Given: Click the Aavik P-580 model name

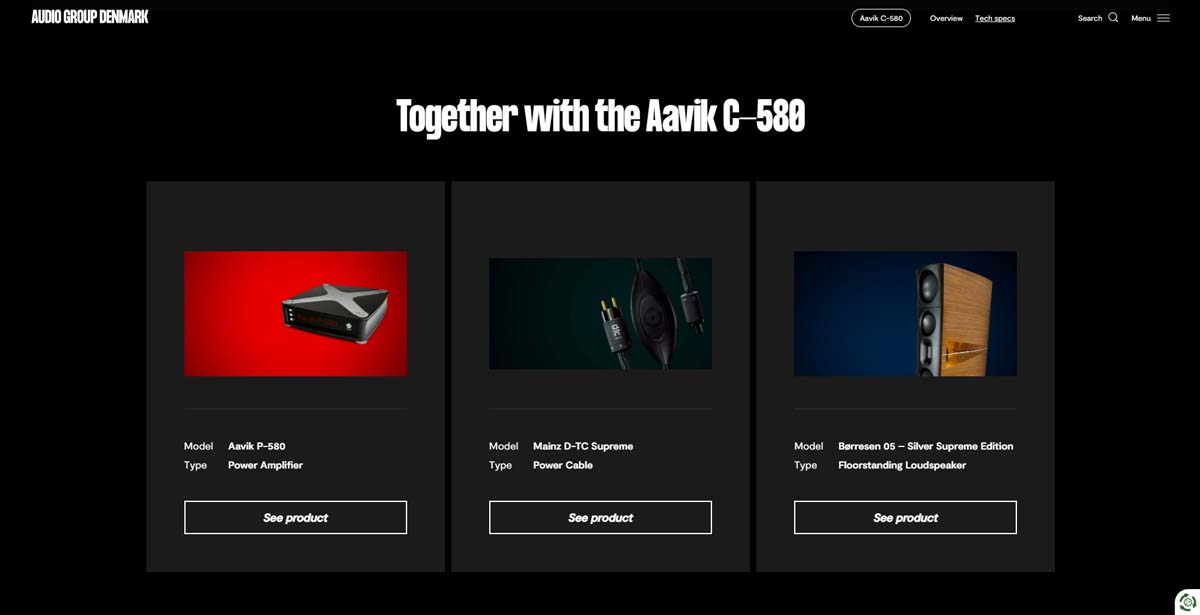Looking at the screenshot, I should point(257,446).
